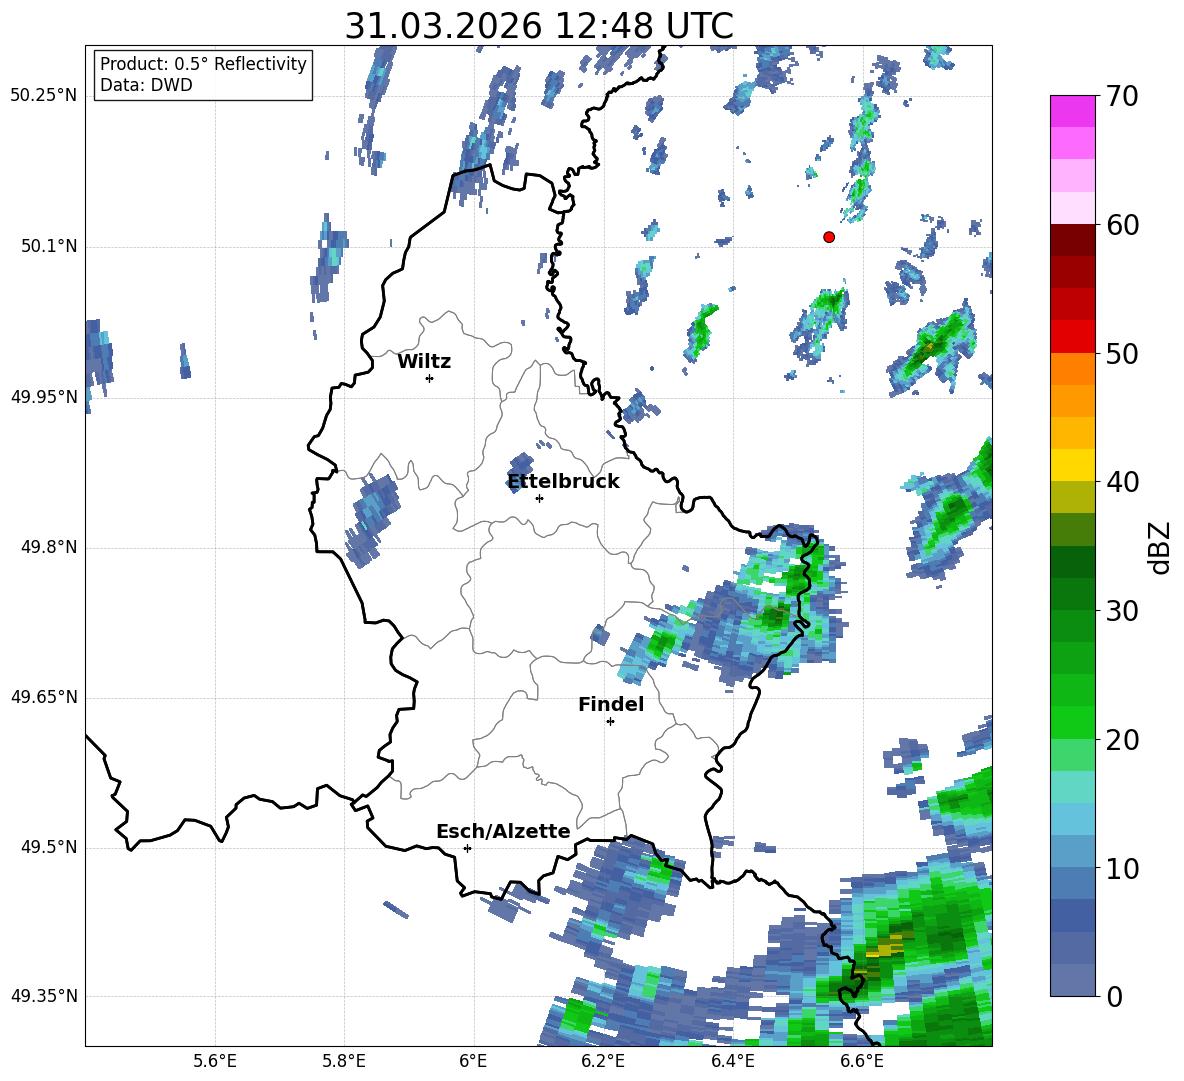This screenshot has height=1081, width=1184.
Task: Click the yellow radar core in the southeast storm
Action: tap(884, 948)
